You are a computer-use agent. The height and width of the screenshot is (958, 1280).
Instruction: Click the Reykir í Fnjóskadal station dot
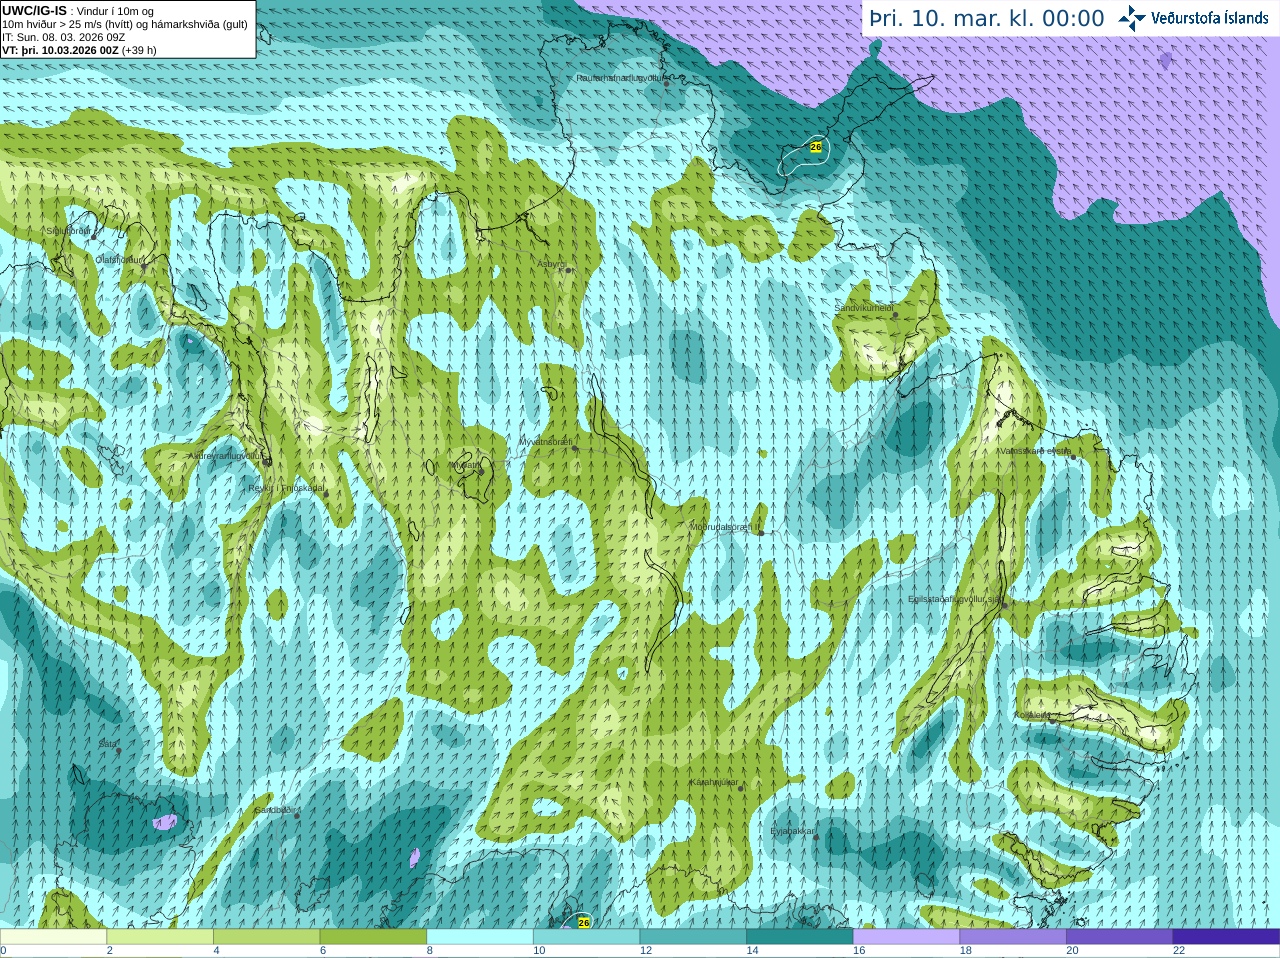325,494
